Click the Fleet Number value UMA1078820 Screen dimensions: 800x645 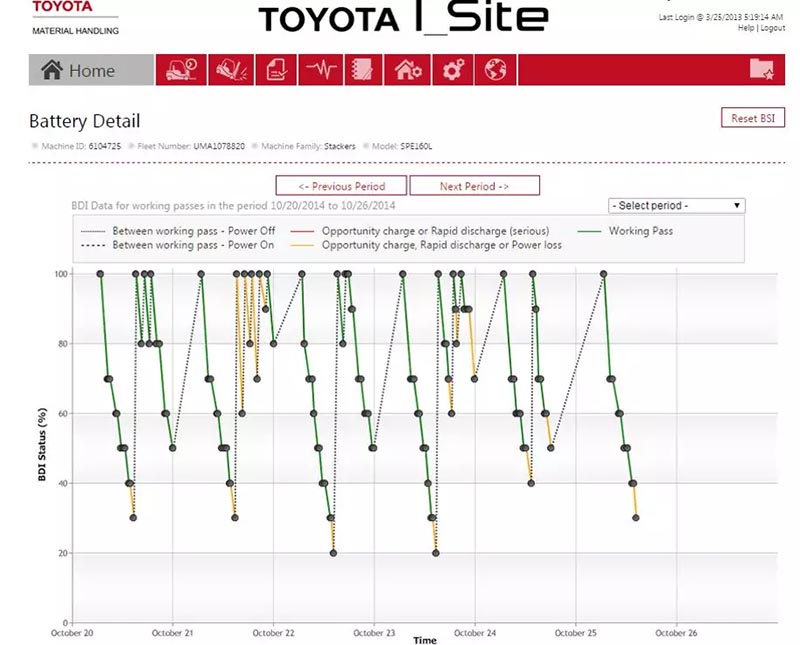[219, 146]
